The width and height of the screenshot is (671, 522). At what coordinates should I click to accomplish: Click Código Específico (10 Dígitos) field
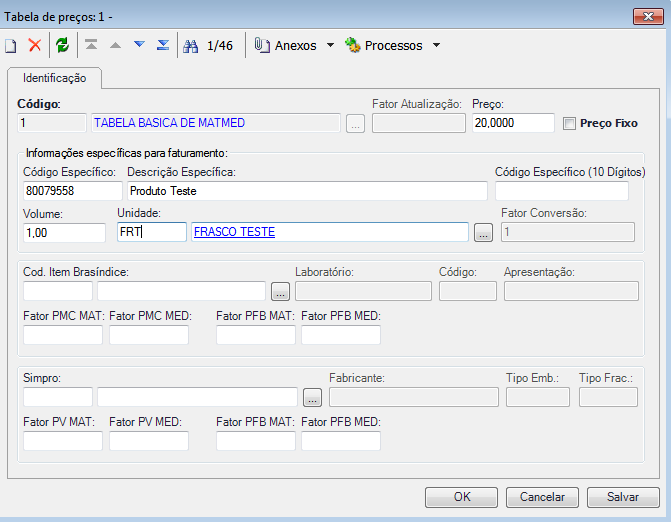click(562, 191)
